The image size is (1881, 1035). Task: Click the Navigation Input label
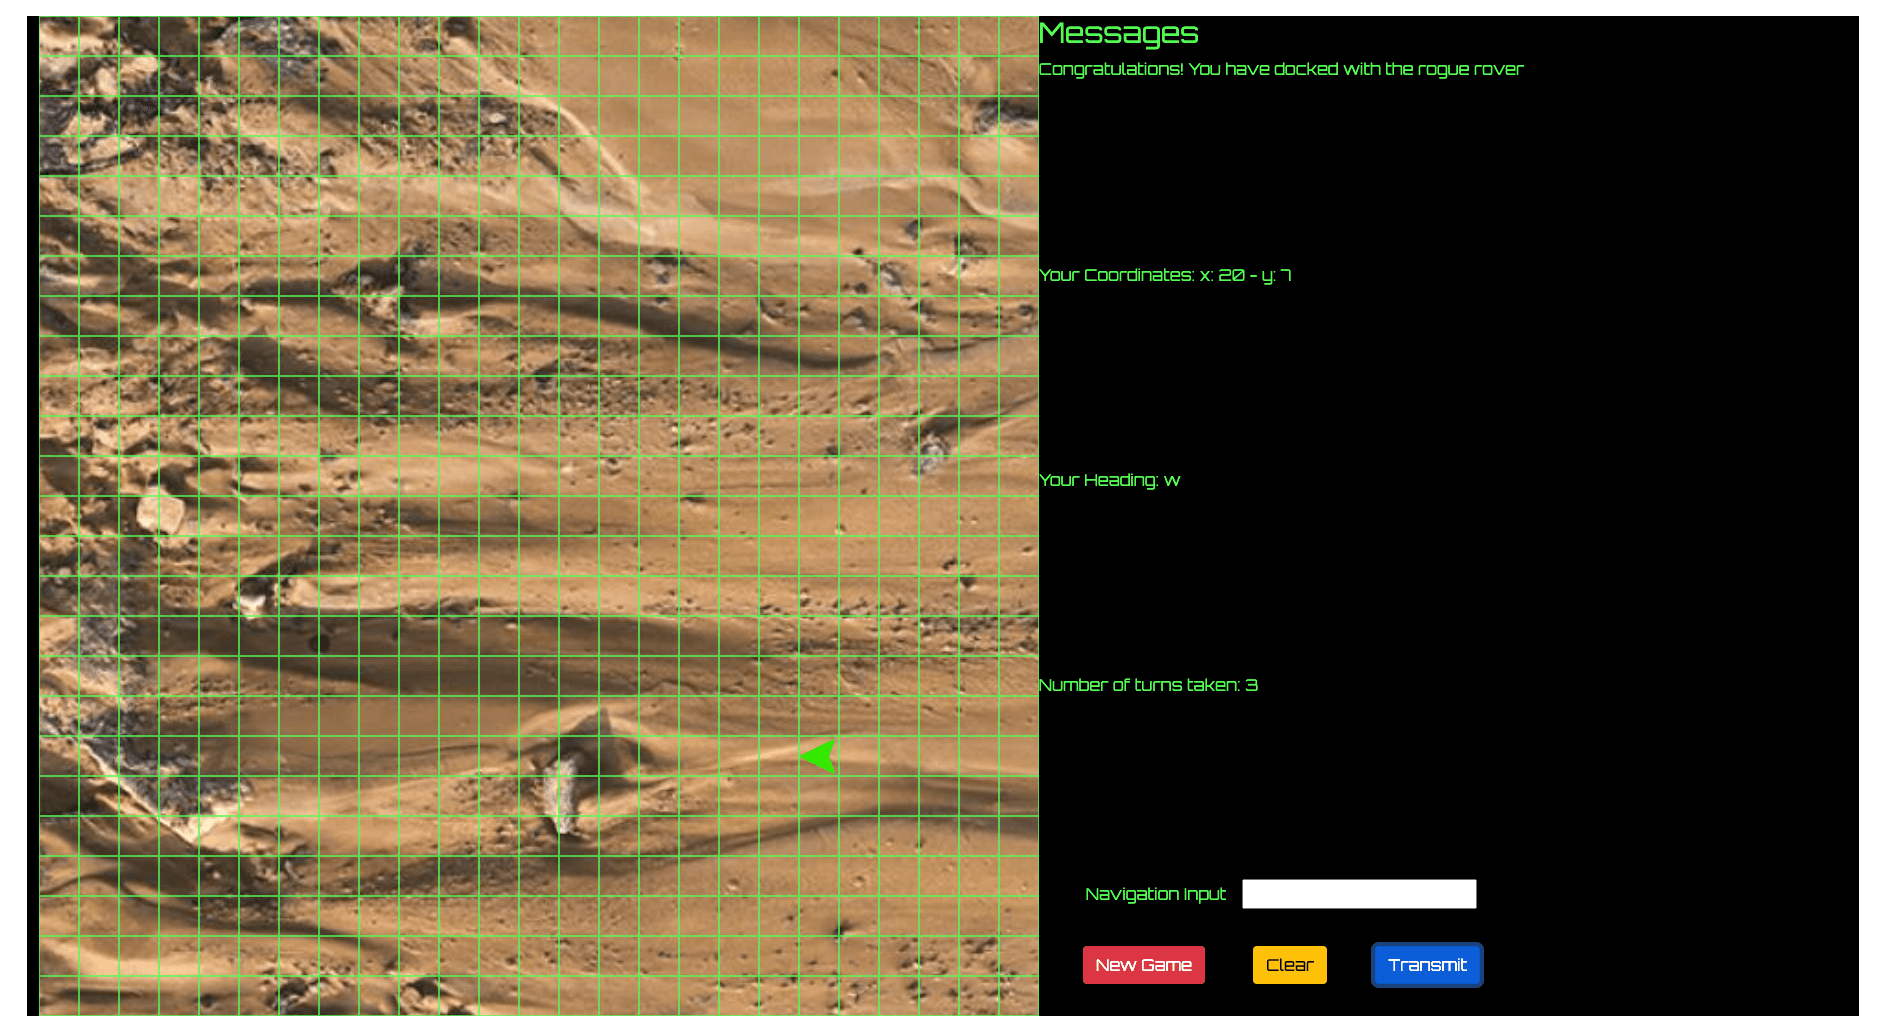[1155, 894]
